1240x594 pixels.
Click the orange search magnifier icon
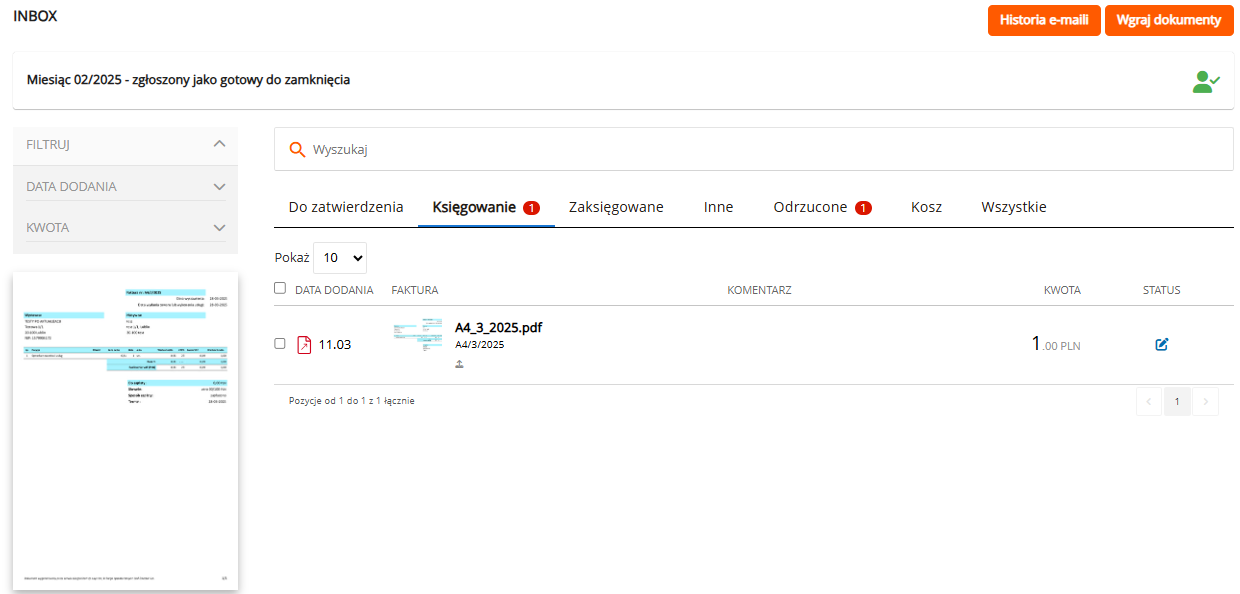click(296, 149)
